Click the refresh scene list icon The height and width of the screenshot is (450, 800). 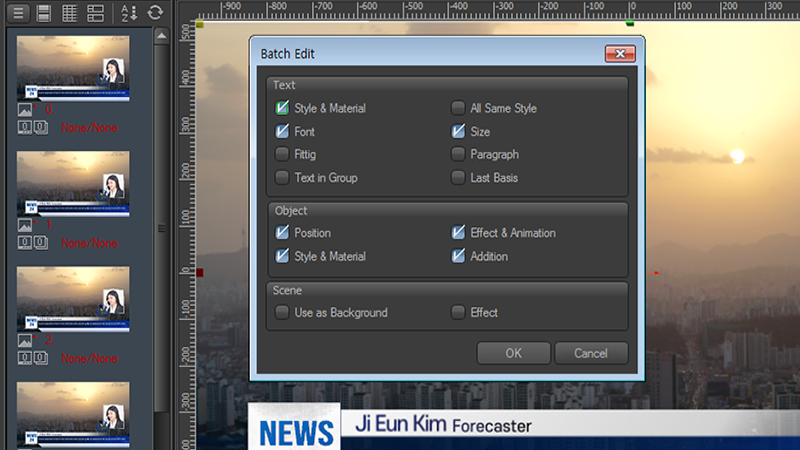(x=155, y=13)
